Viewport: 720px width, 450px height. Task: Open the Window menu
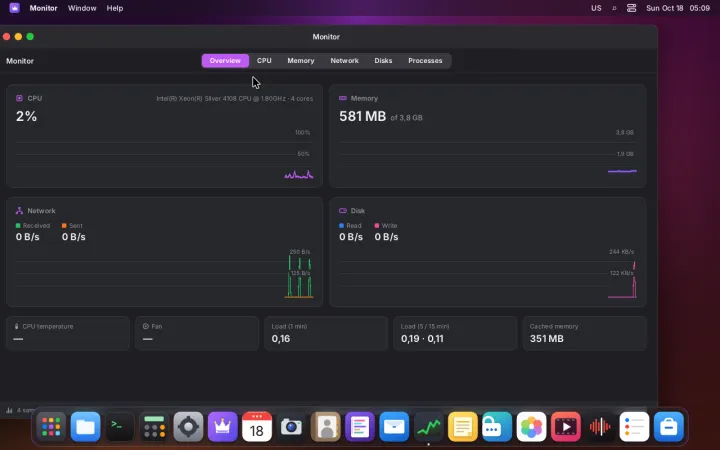point(82,8)
